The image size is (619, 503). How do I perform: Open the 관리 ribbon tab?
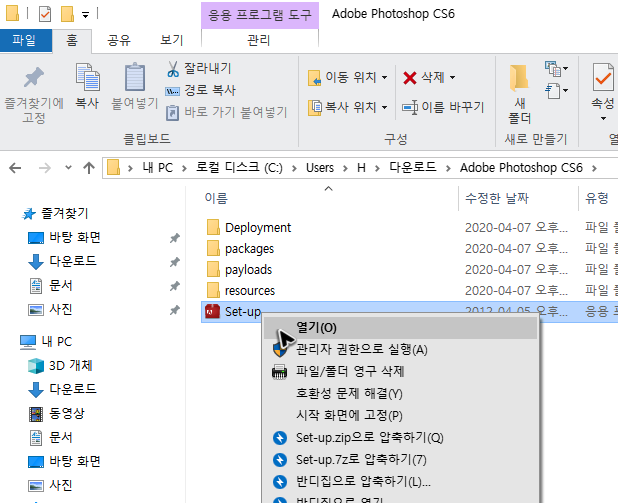(259, 41)
